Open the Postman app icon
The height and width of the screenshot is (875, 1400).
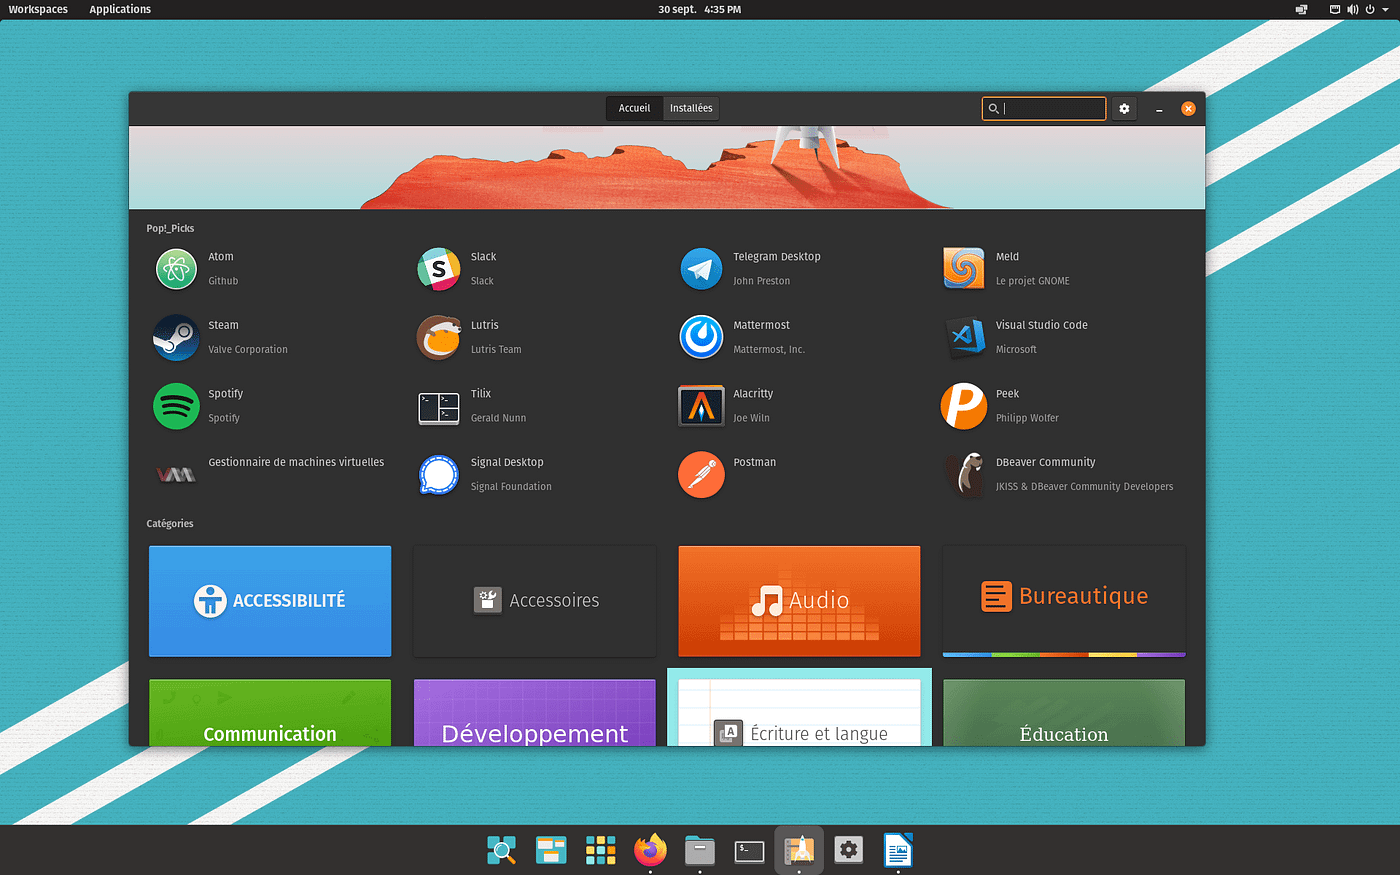coord(701,475)
